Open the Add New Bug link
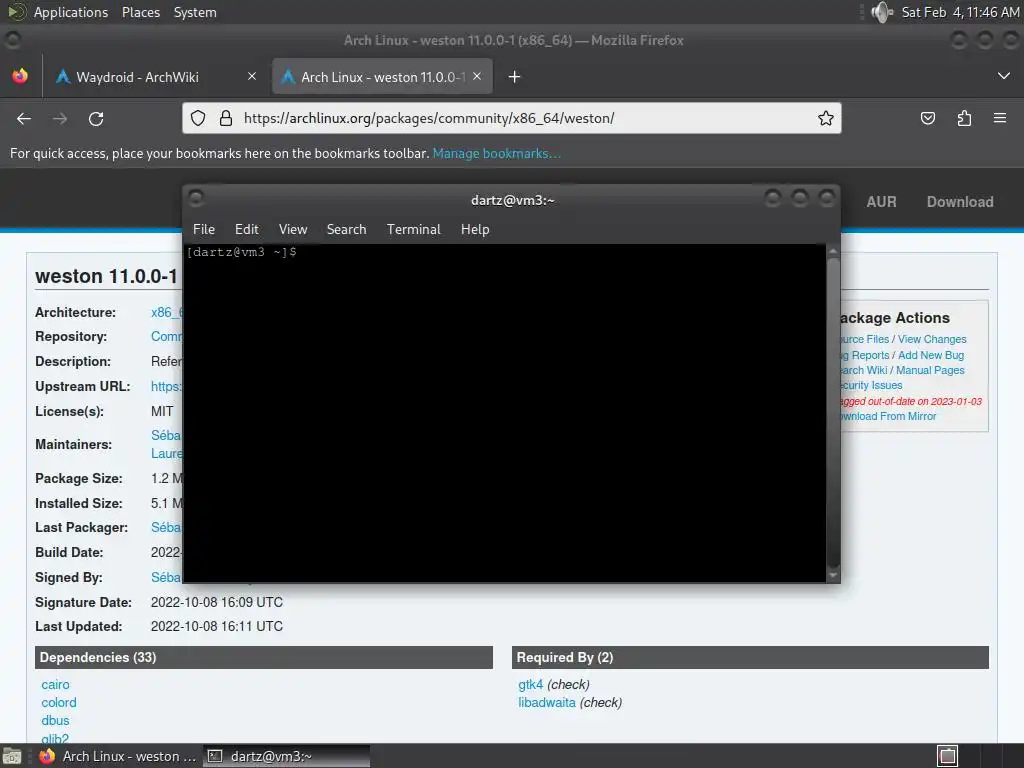The image size is (1024, 768). [931, 355]
